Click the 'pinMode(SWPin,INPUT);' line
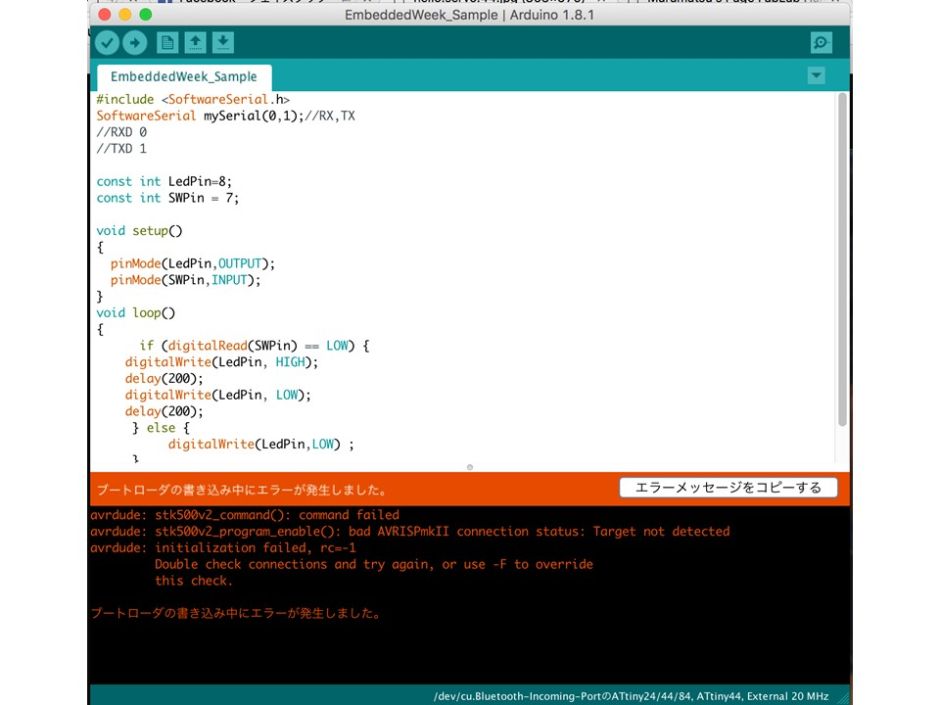The width and height of the screenshot is (940, 705). [x=185, y=280]
